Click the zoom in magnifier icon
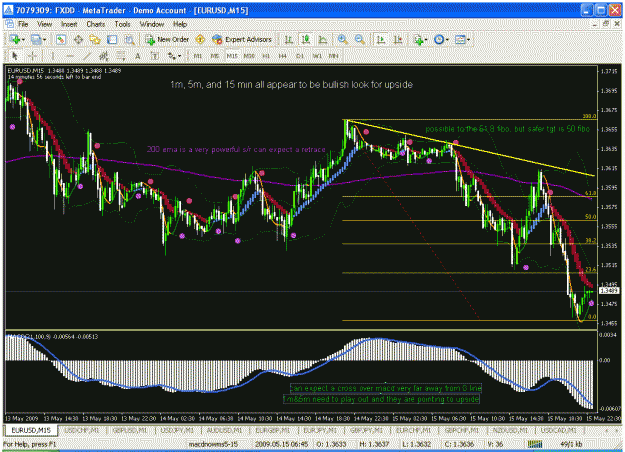The image size is (625, 452). [x=342, y=39]
